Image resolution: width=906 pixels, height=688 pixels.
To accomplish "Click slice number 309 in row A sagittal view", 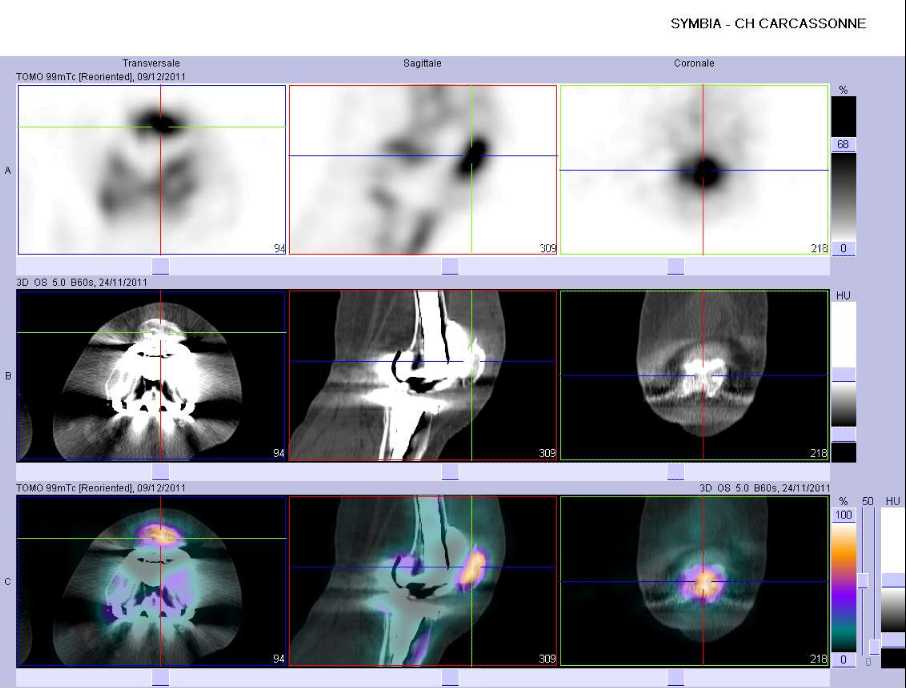I will [547, 248].
